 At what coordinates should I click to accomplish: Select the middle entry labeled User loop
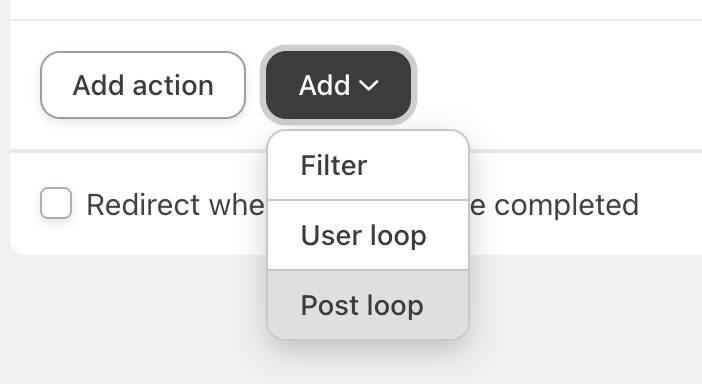click(368, 235)
